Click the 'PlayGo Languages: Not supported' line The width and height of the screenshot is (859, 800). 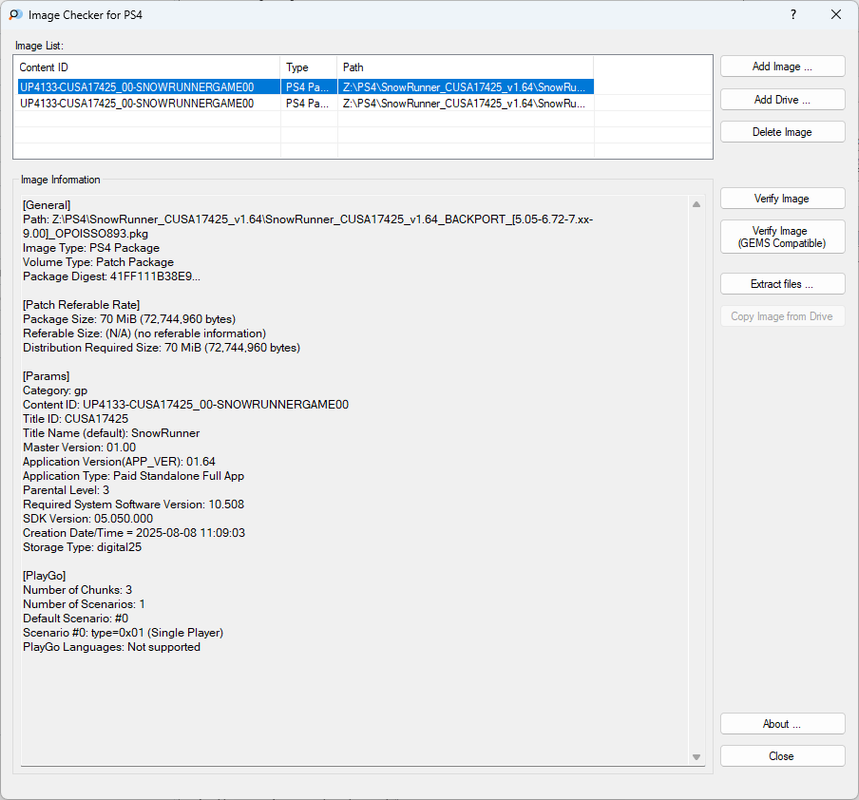point(112,647)
